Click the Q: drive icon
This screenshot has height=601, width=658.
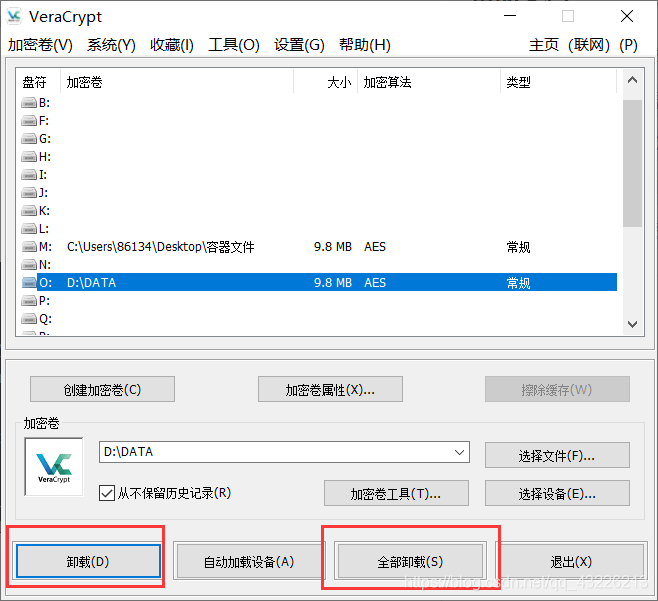tap(29, 319)
